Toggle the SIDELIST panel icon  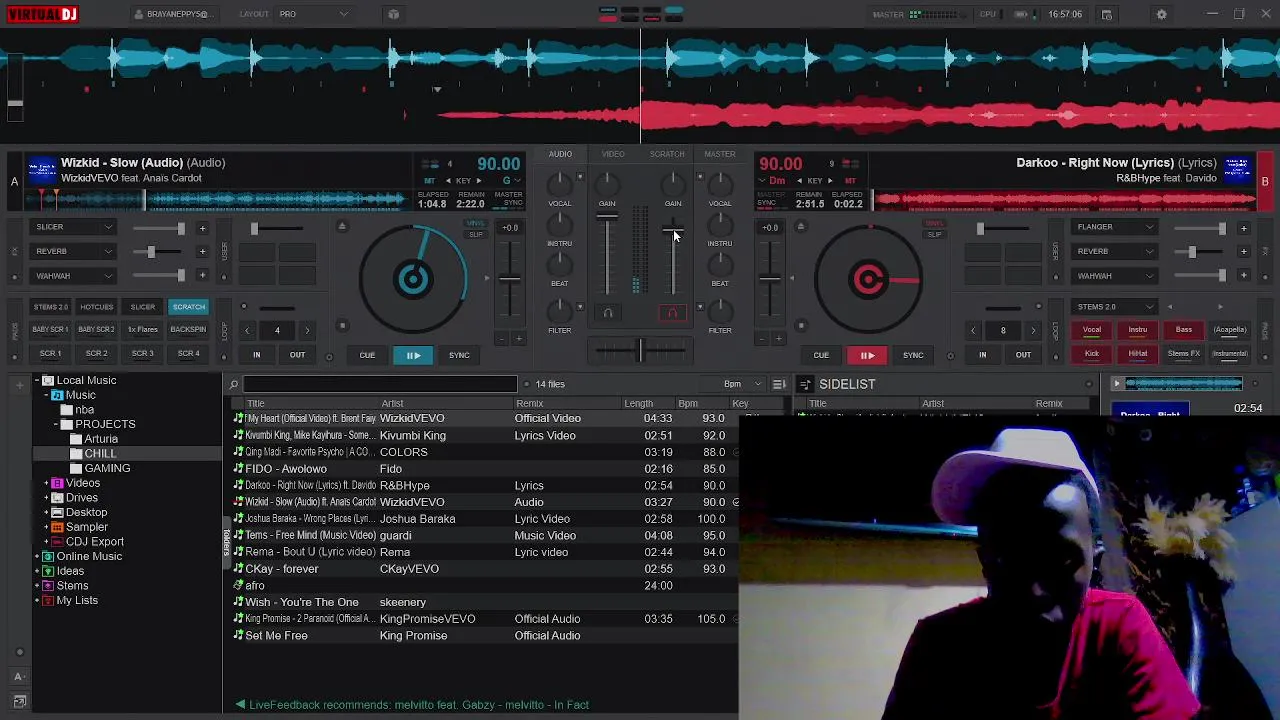pyautogui.click(x=805, y=384)
